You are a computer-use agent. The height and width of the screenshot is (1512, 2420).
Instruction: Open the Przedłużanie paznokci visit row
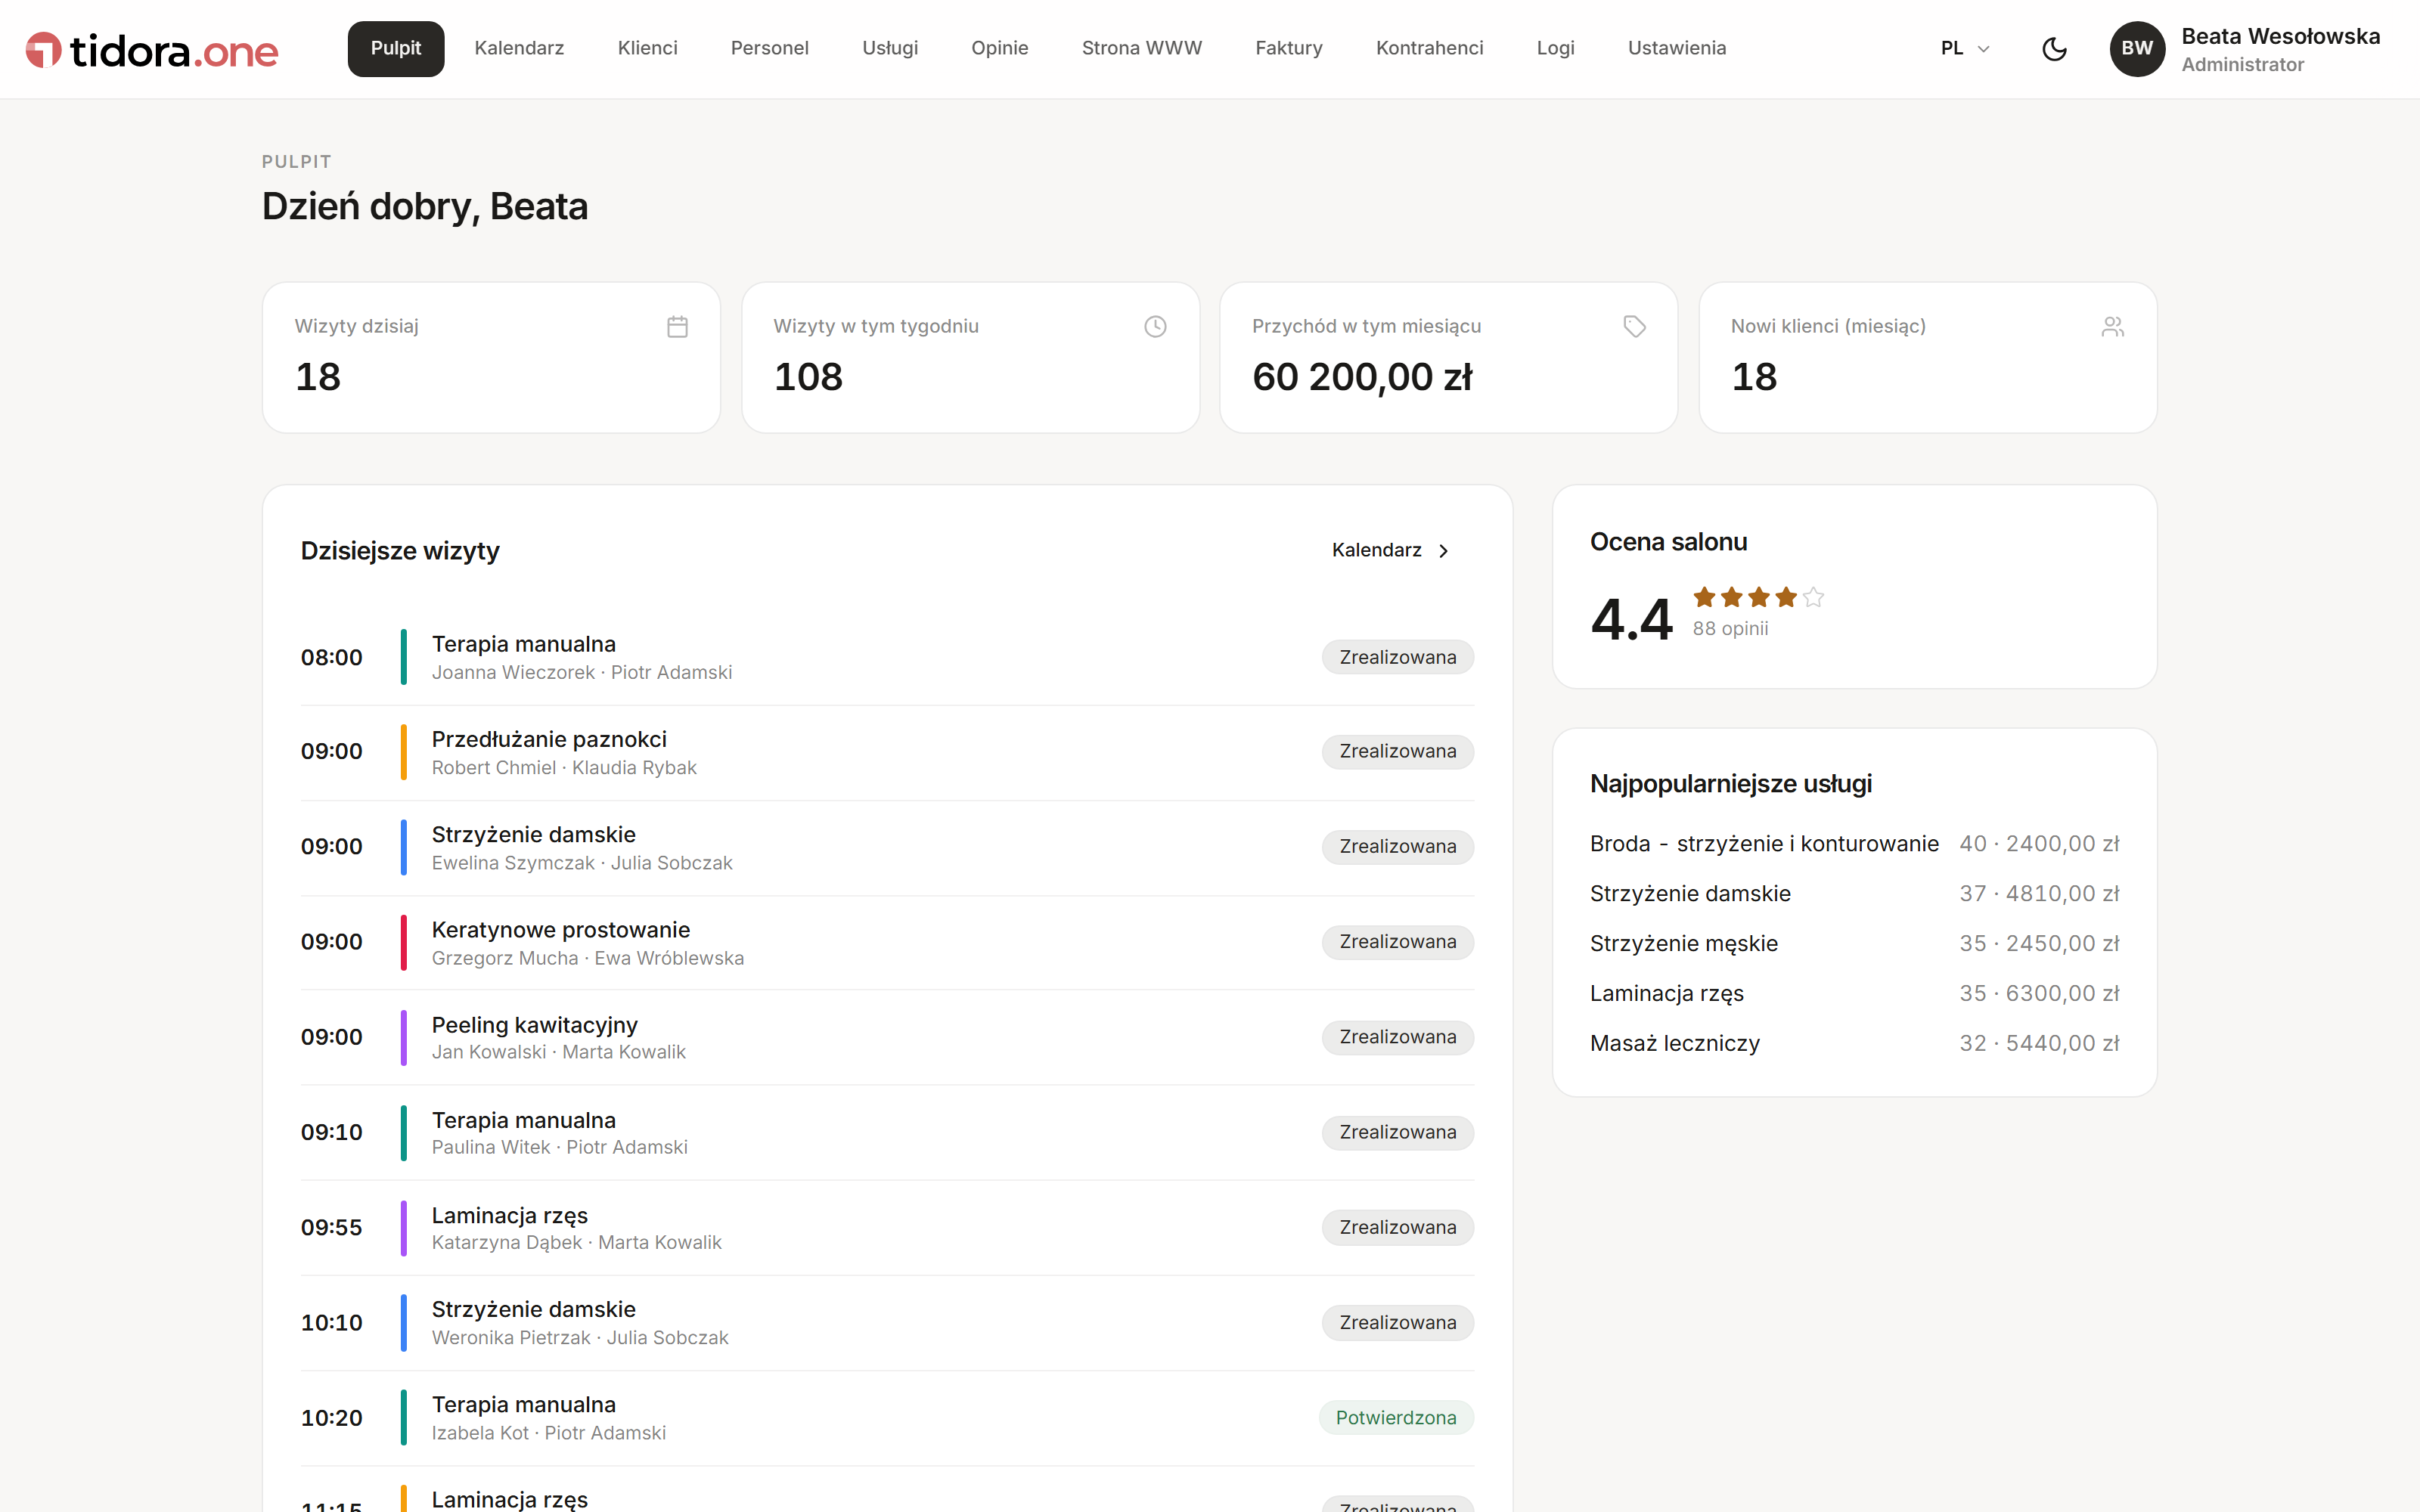pyautogui.click(x=887, y=753)
